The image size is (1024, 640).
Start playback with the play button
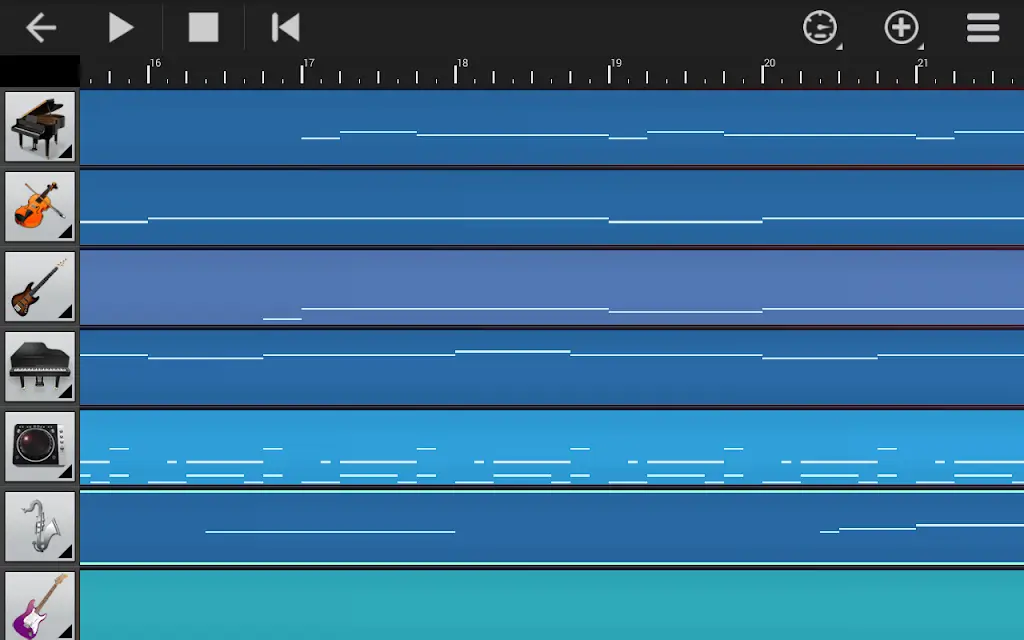pyautogui.click(x=121, y=28)
